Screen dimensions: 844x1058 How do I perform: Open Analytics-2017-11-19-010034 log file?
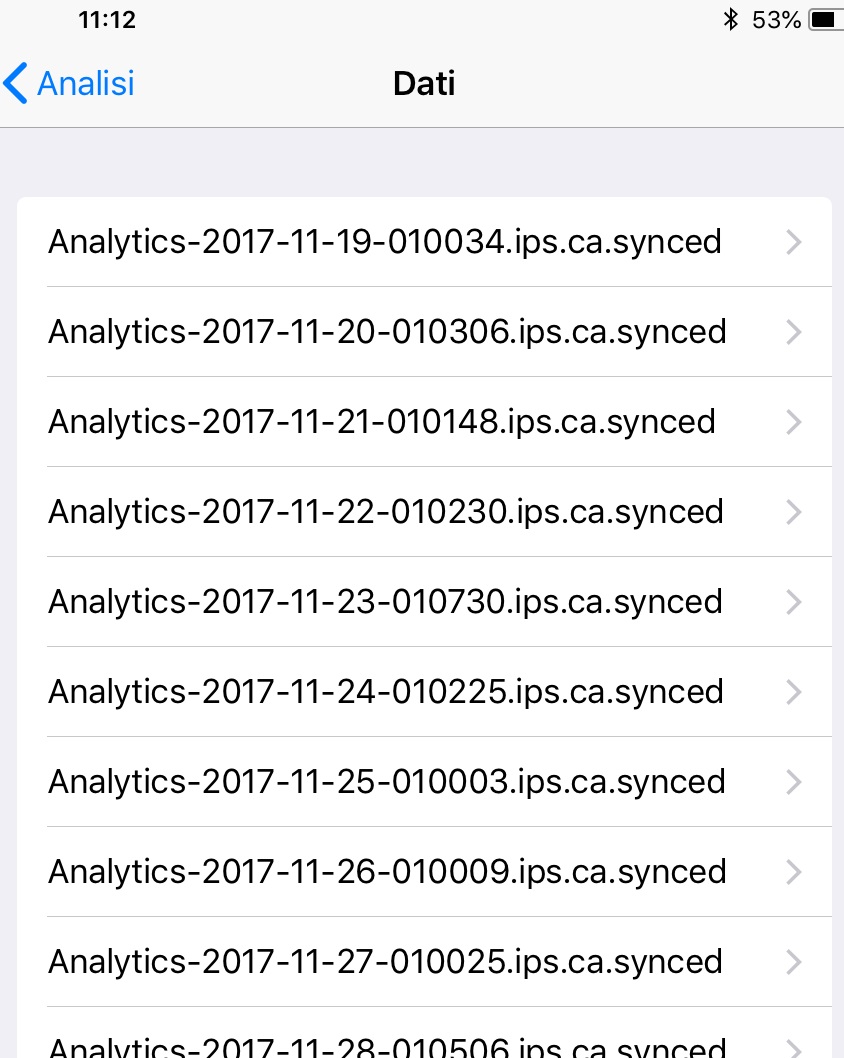(x=385, y=242)
